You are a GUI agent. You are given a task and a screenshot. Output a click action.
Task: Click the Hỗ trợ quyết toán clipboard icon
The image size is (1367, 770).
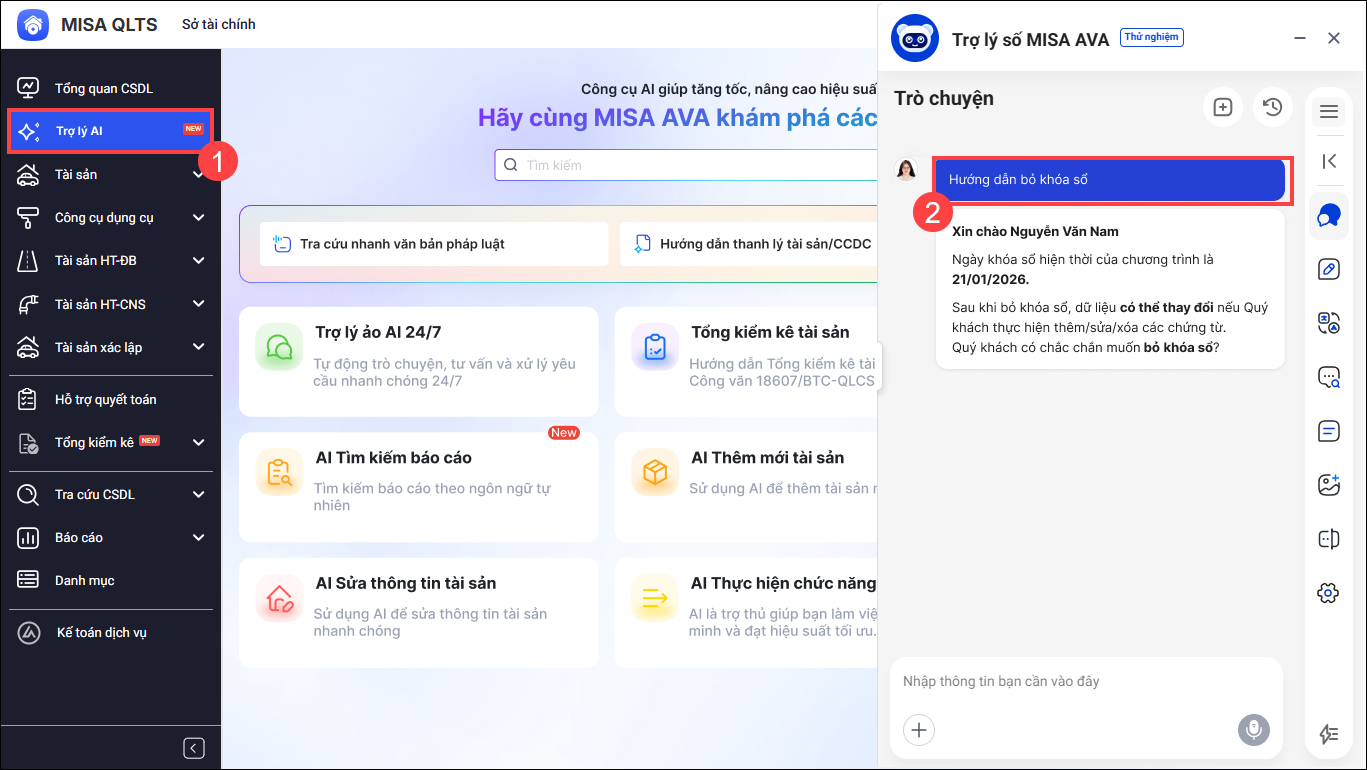click(x=28, y=399)
